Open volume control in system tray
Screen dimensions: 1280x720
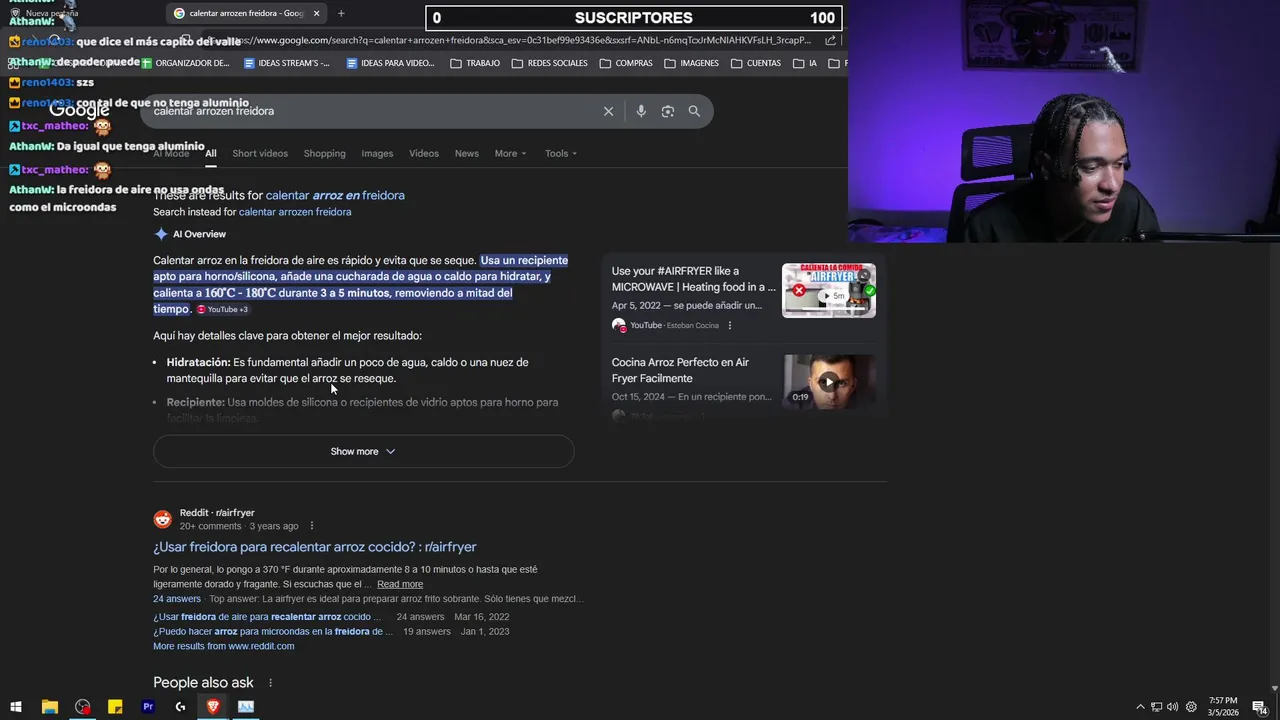point(1173,707)
